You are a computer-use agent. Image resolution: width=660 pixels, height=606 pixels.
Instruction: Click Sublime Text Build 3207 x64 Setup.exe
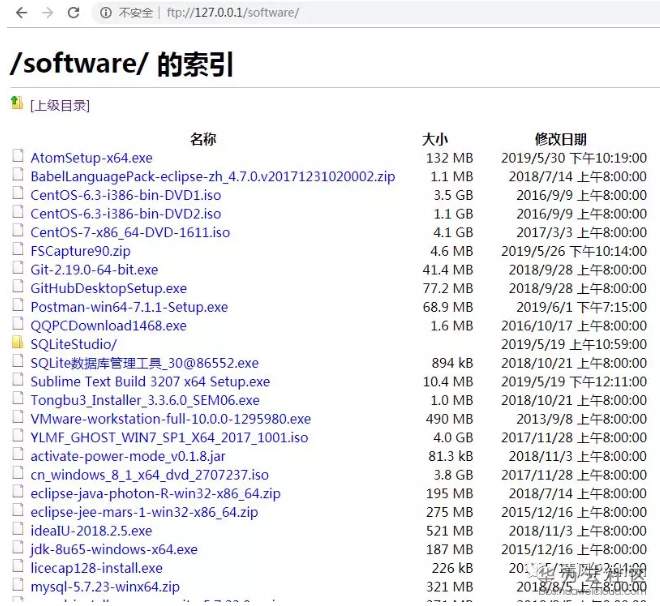(150, 382)
